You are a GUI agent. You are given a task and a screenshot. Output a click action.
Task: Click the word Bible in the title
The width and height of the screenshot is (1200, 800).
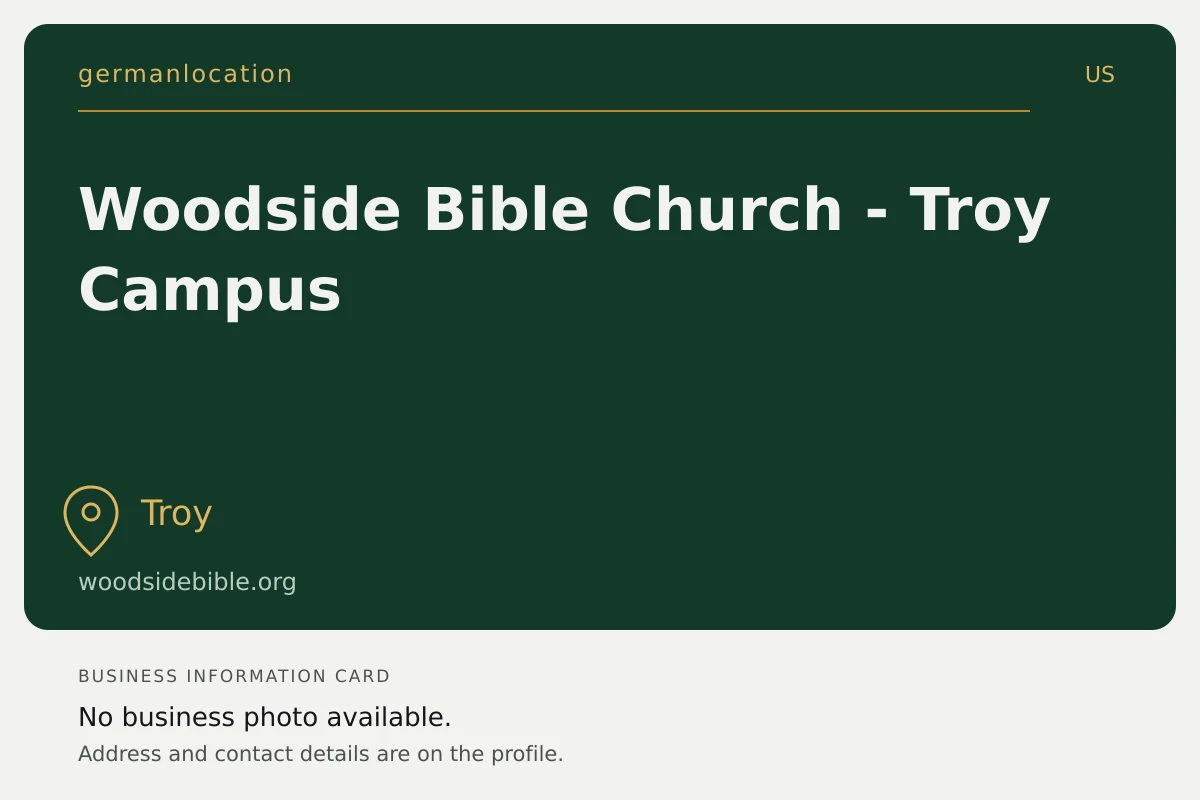point(506,209)
